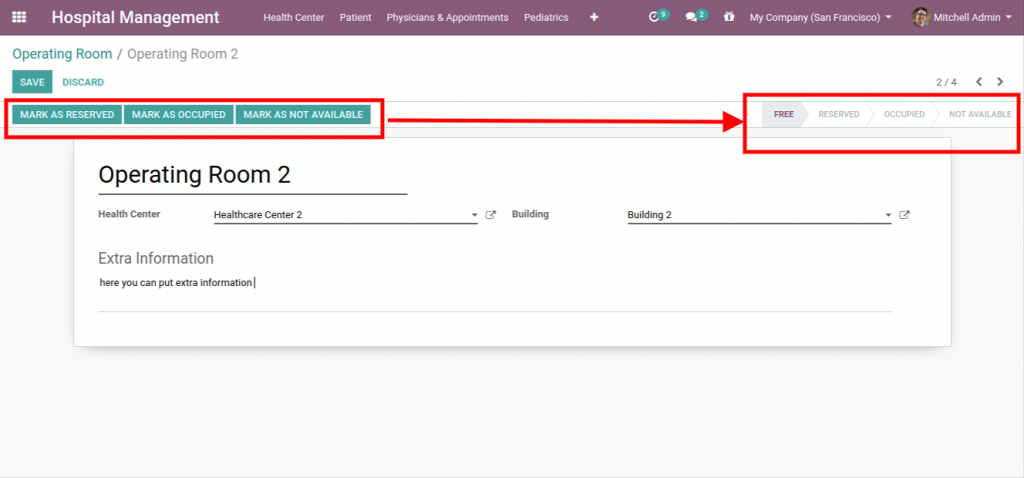
Task: Open Building external link icon
Action: (x=904, y=215)
